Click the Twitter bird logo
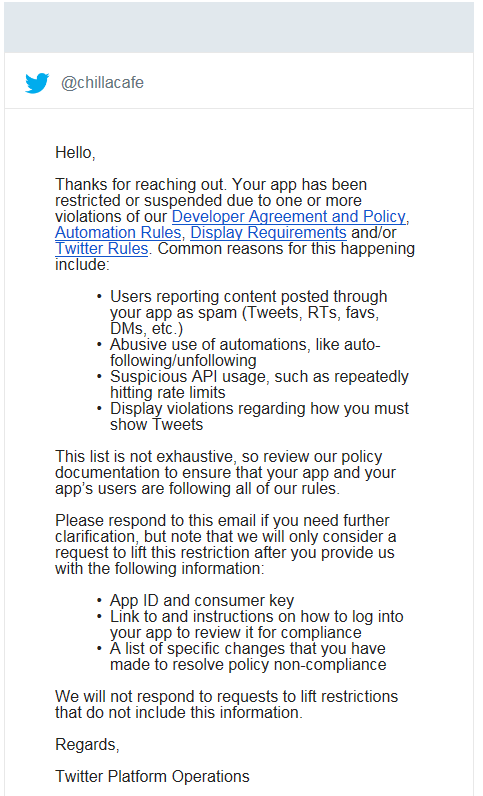The height and width of the screenshot is (796, 483). [37, 83]
